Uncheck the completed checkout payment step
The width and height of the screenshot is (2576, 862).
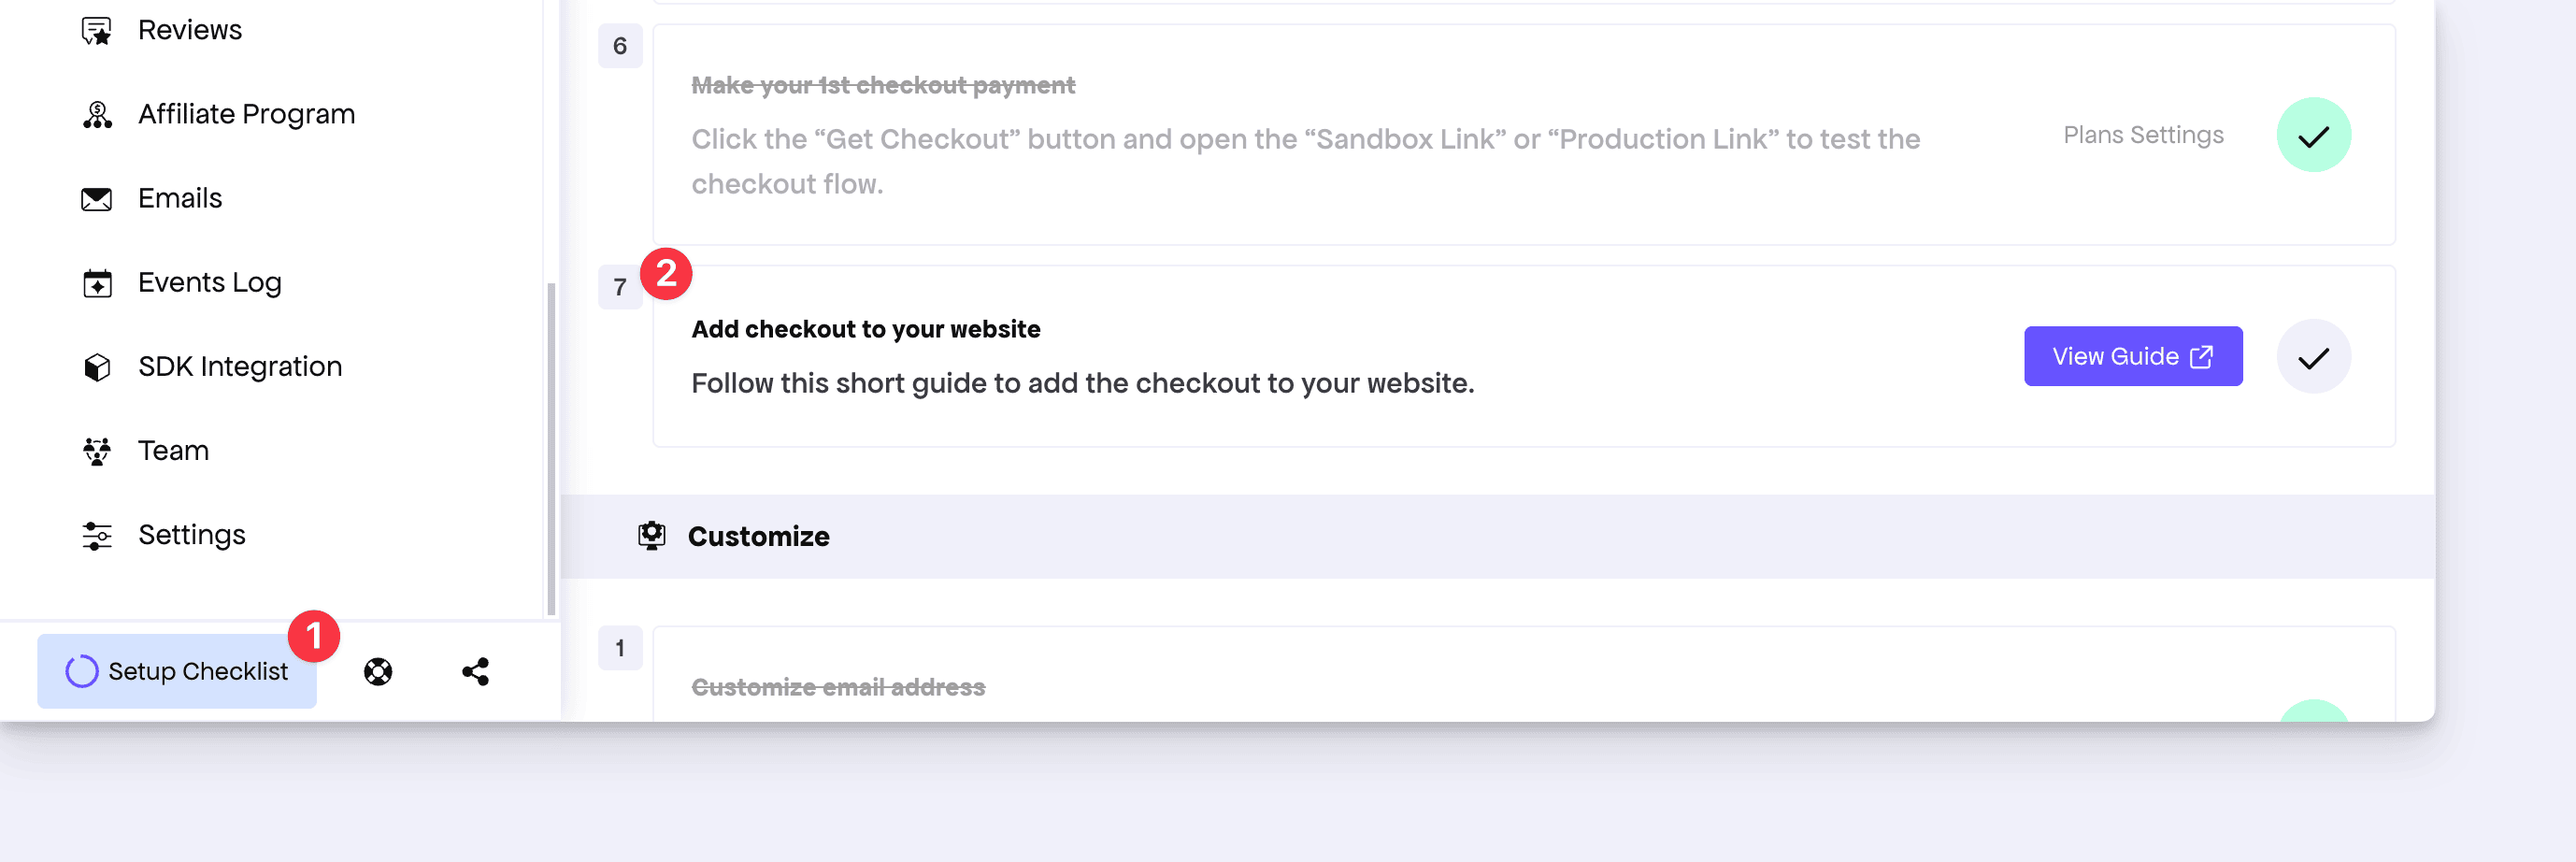(x=2313, y=135)
